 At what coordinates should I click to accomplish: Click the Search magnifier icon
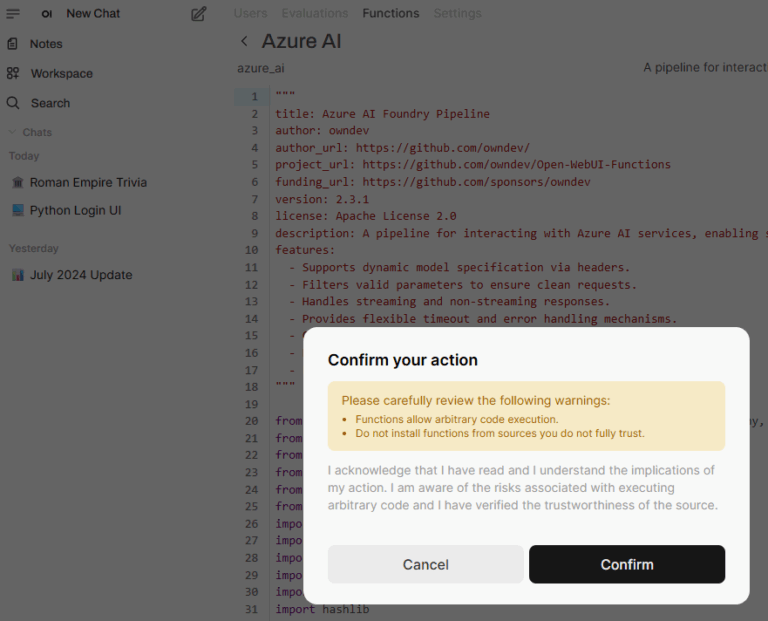pos(13,103)
